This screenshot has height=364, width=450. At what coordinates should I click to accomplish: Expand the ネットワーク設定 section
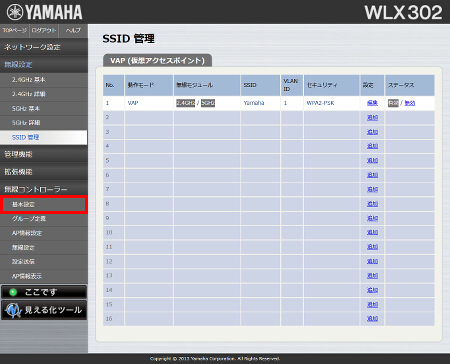tap(44, 47)
